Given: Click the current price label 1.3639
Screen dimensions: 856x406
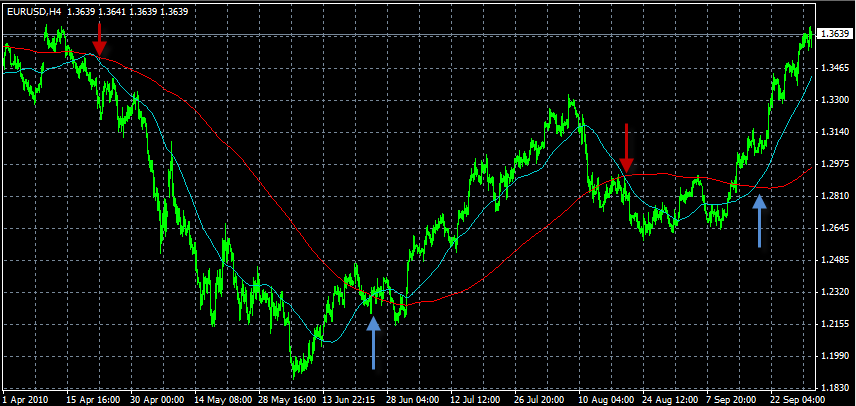Looking at the screenshot, I should tap(834, 34).
